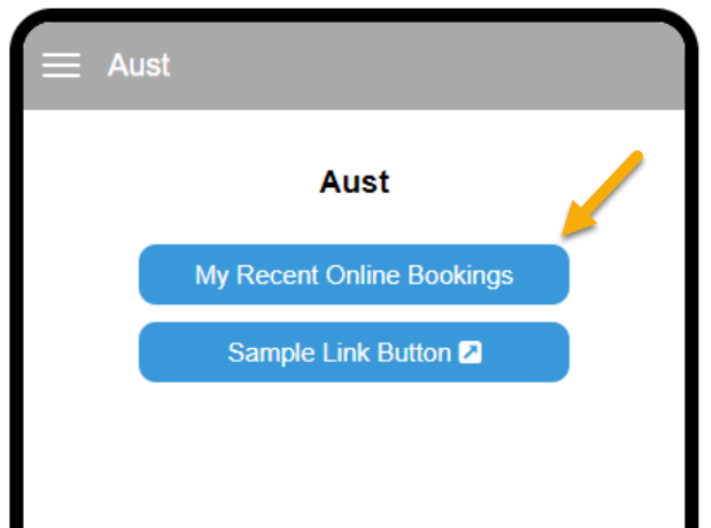
Task: Click the gray header bar
Action: (x=354, y=66)
